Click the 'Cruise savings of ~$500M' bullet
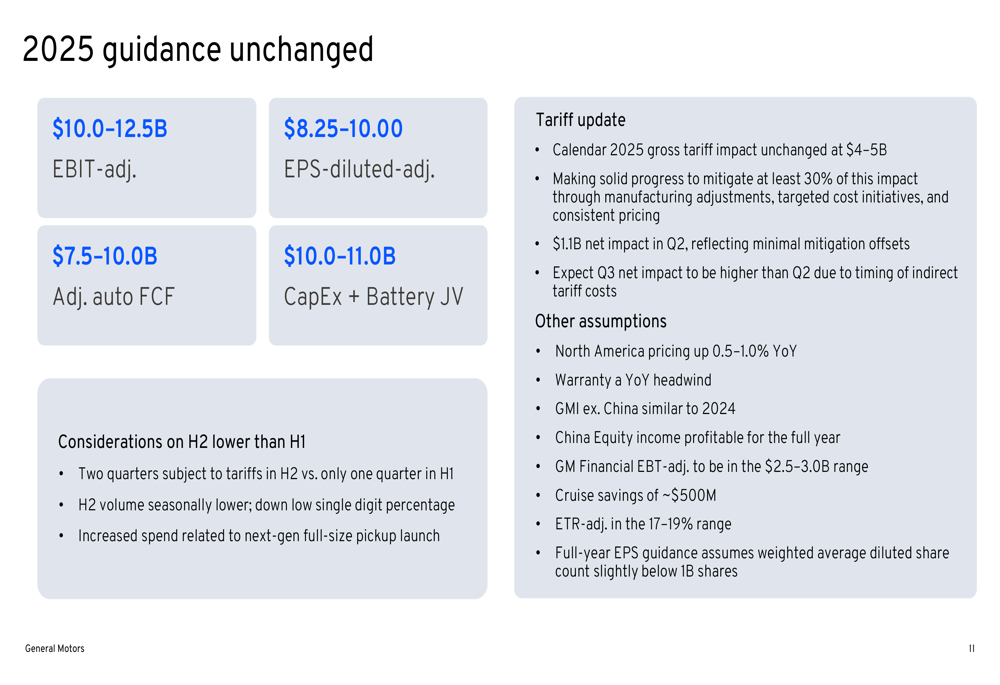 coord(635,496)
